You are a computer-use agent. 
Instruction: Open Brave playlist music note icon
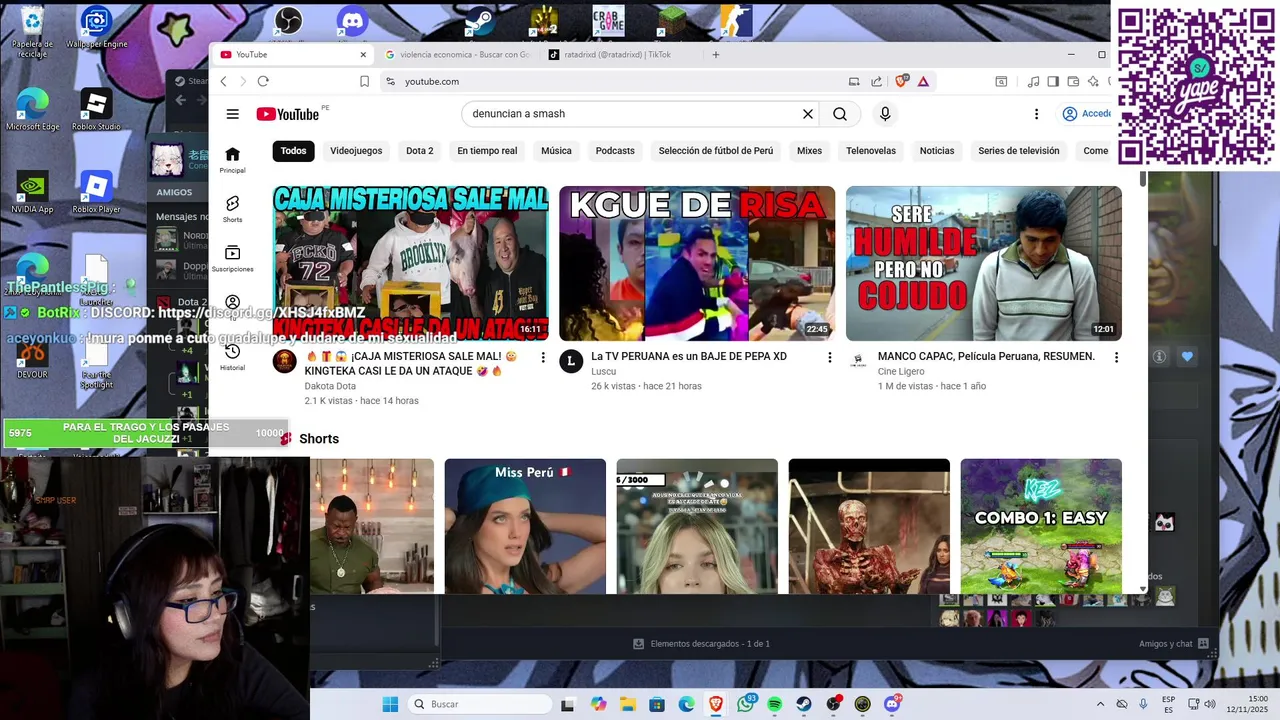(1034, 81)
